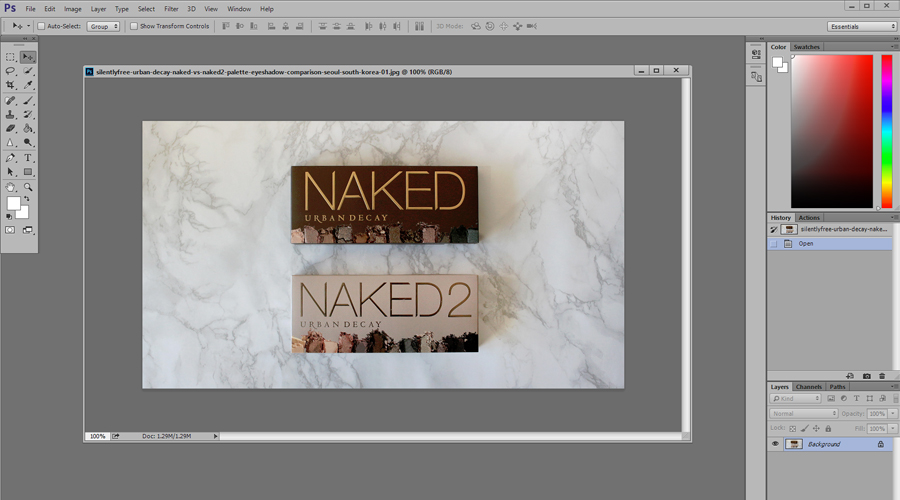
Task: Expand the layer filter Kind dropdown
Action: 796,398
